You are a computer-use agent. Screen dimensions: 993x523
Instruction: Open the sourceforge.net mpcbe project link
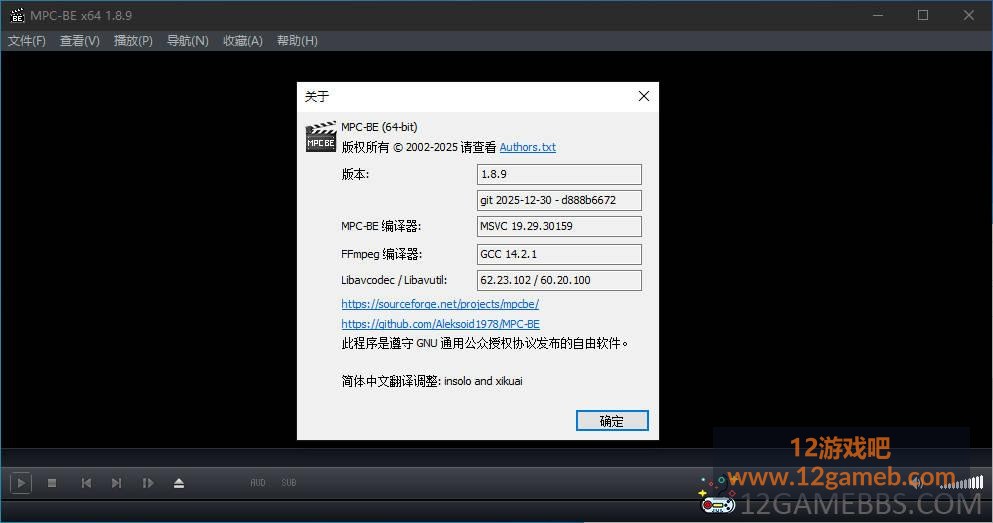pyautogui.click(x=440, y=304)
